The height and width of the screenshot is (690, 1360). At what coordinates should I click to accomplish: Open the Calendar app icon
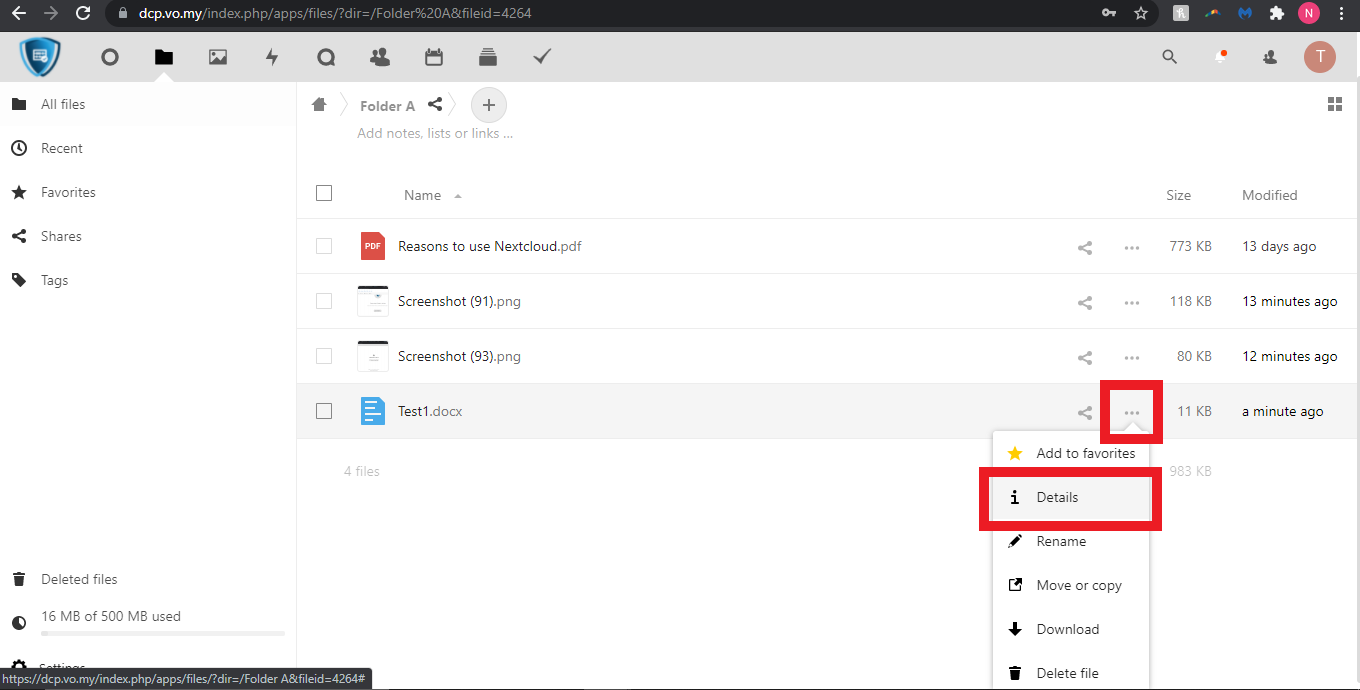tap(434, 57)
